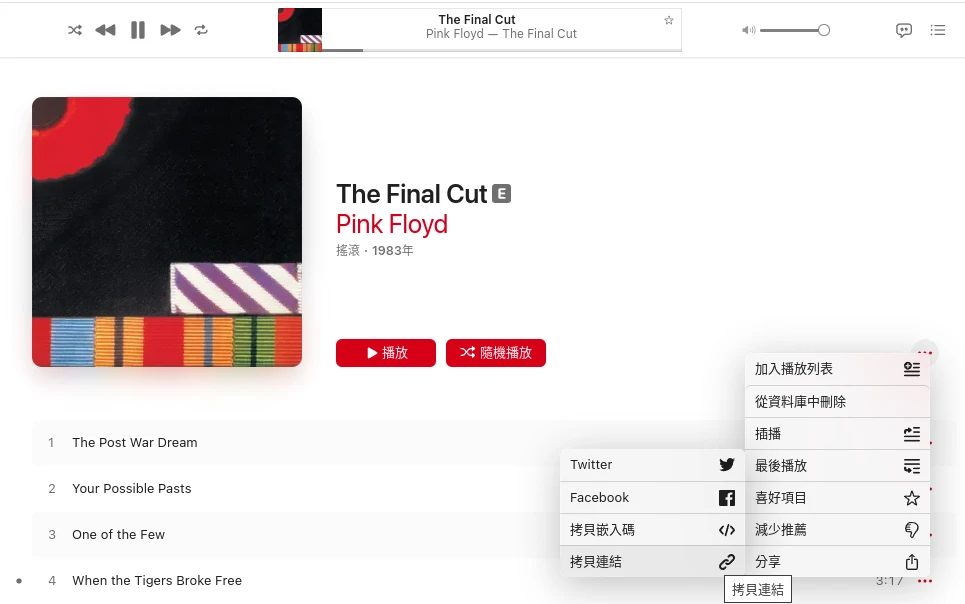Choose 從資料庫中刪除 from context menu
965x604 pixels.
(837, 401)
